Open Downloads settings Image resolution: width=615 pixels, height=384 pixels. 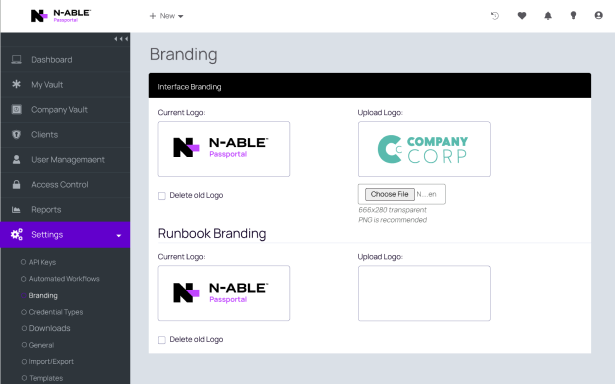click(x=49, y=328)
